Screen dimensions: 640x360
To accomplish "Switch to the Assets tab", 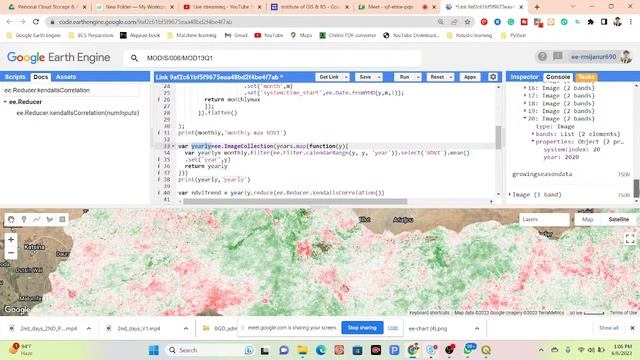I will coord(66,77).
